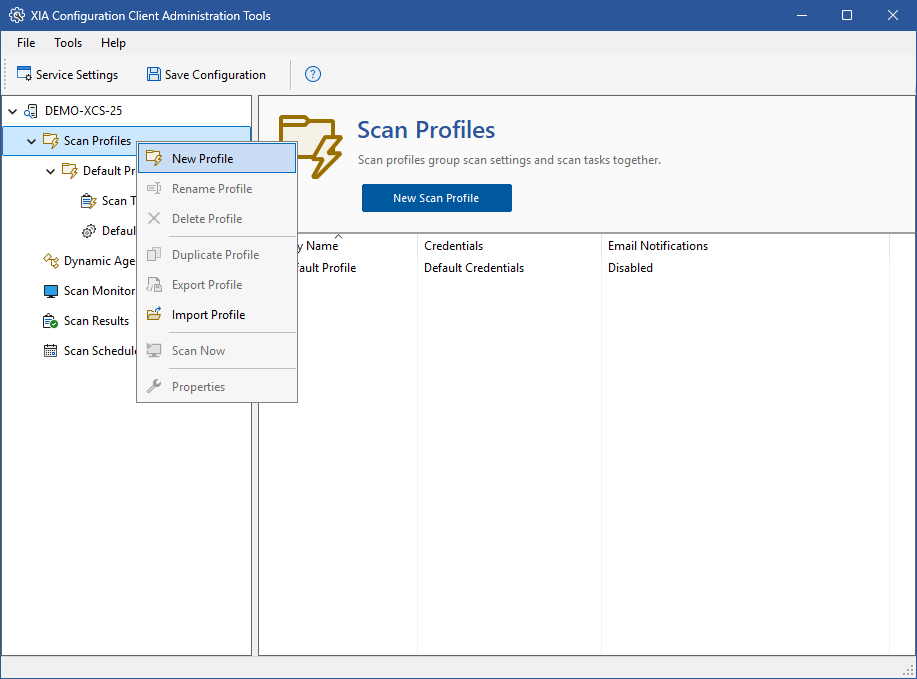Open the Tools menu
The height and width of the screenshot is (679, 917).
(x=68, y=43)
